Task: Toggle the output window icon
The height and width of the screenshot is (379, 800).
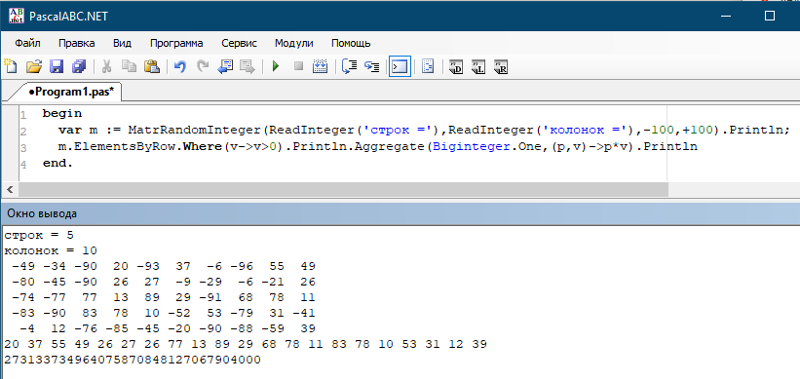Action: (399, 66)
